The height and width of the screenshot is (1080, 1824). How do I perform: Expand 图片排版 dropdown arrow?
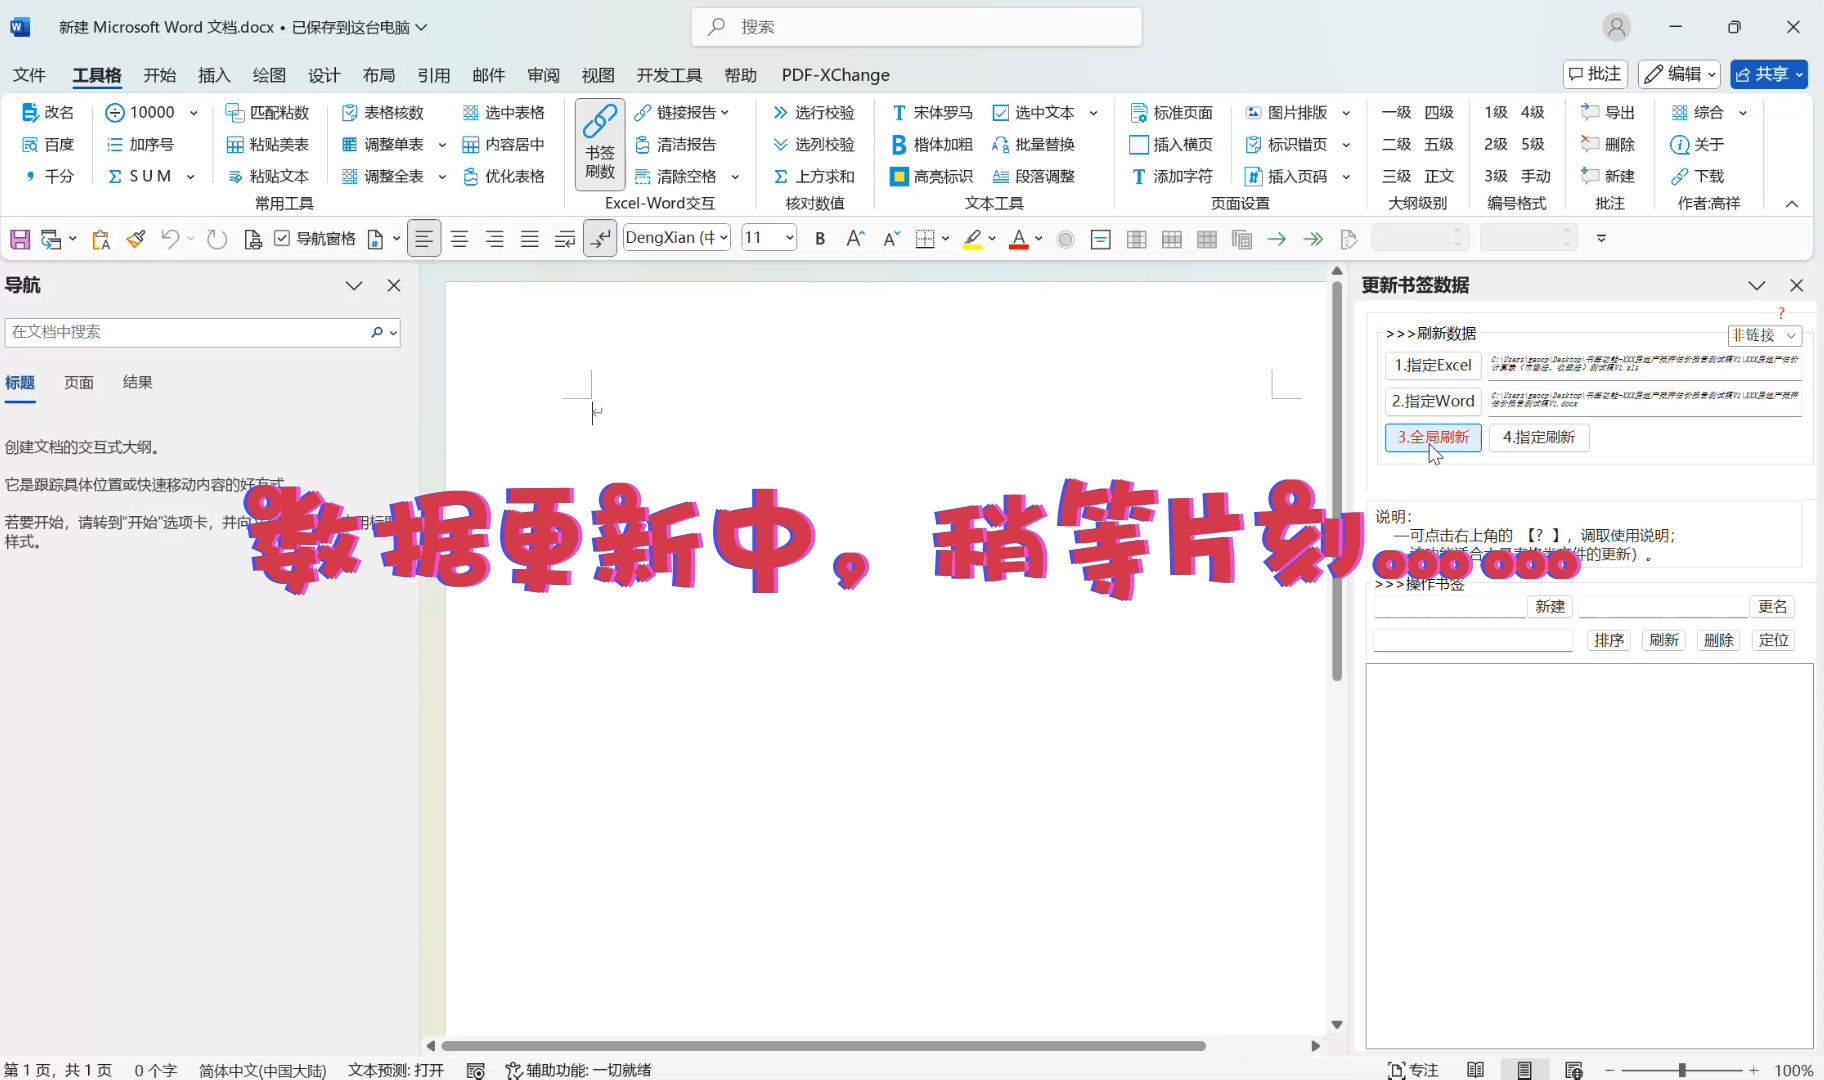[1346, 112]
